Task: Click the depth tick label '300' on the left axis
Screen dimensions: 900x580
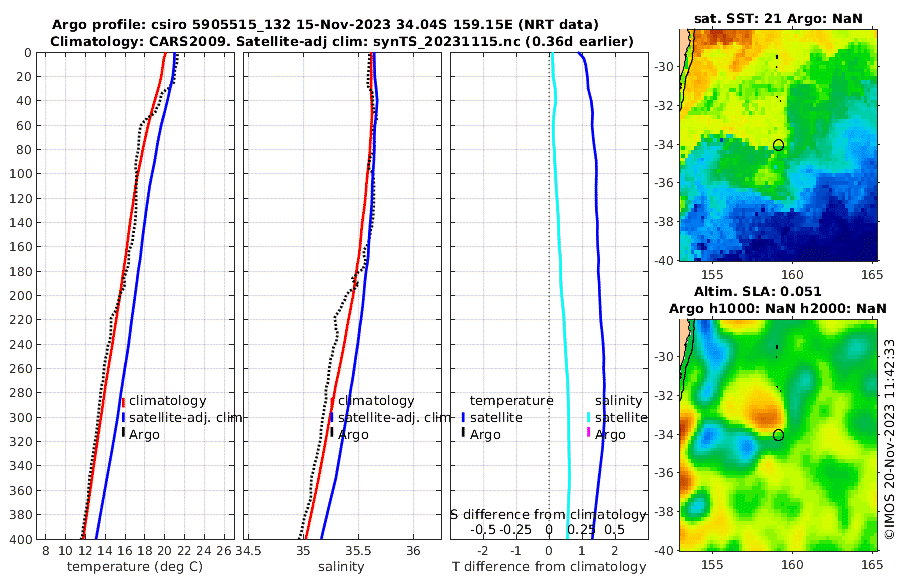Action: click(20, 417)
